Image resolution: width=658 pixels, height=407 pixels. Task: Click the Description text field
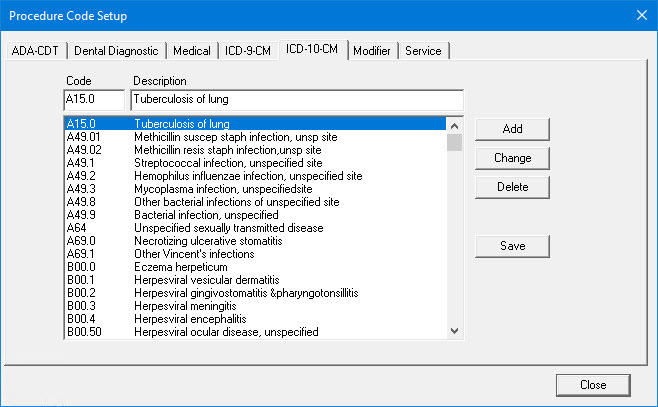pos(296,100)
